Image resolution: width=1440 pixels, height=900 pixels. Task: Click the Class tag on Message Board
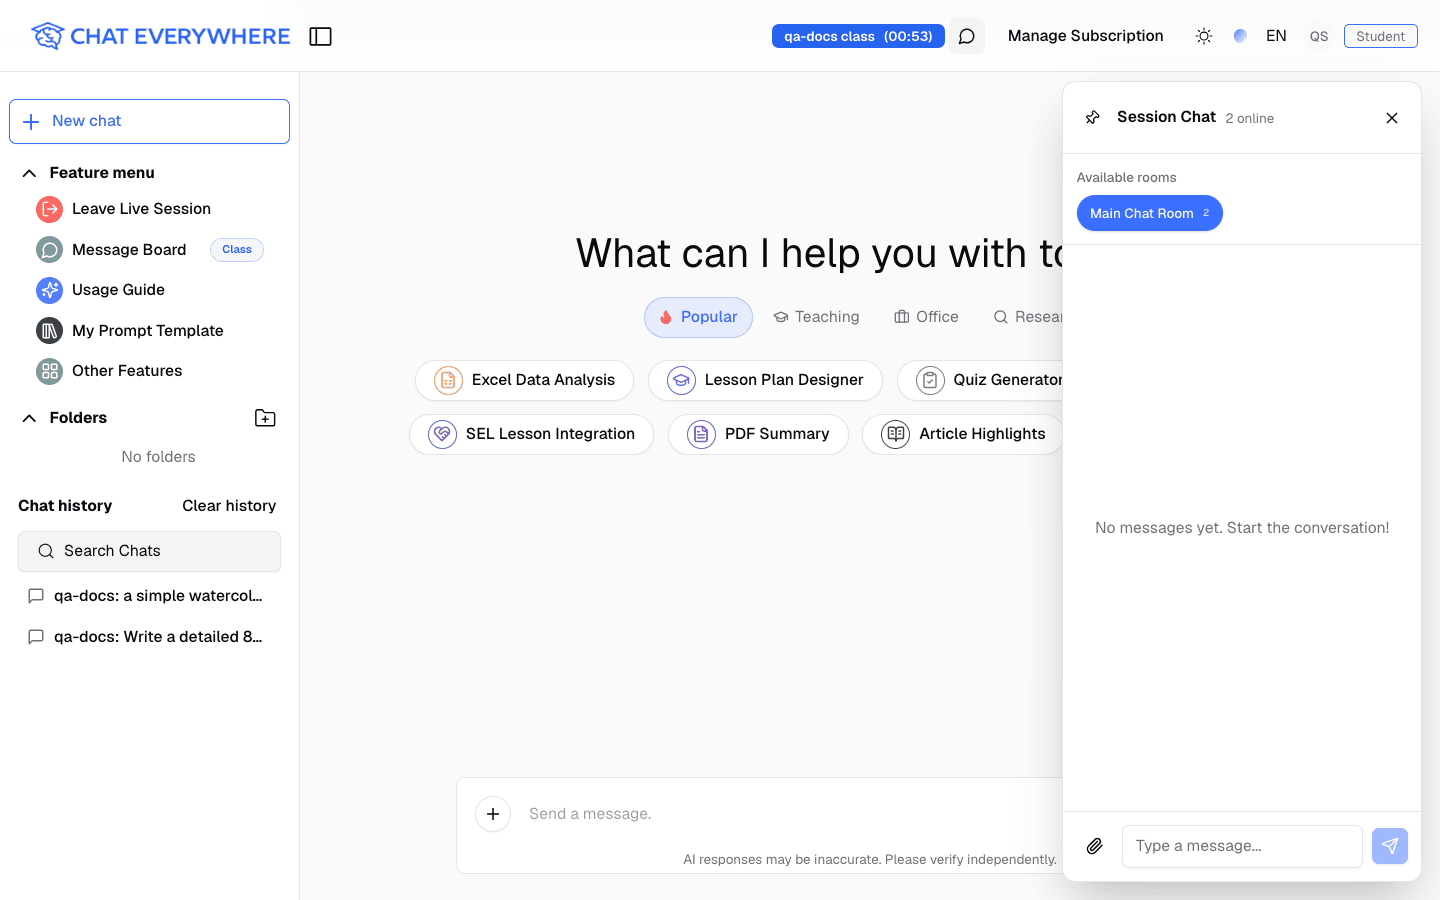click(x=237, y=250)
